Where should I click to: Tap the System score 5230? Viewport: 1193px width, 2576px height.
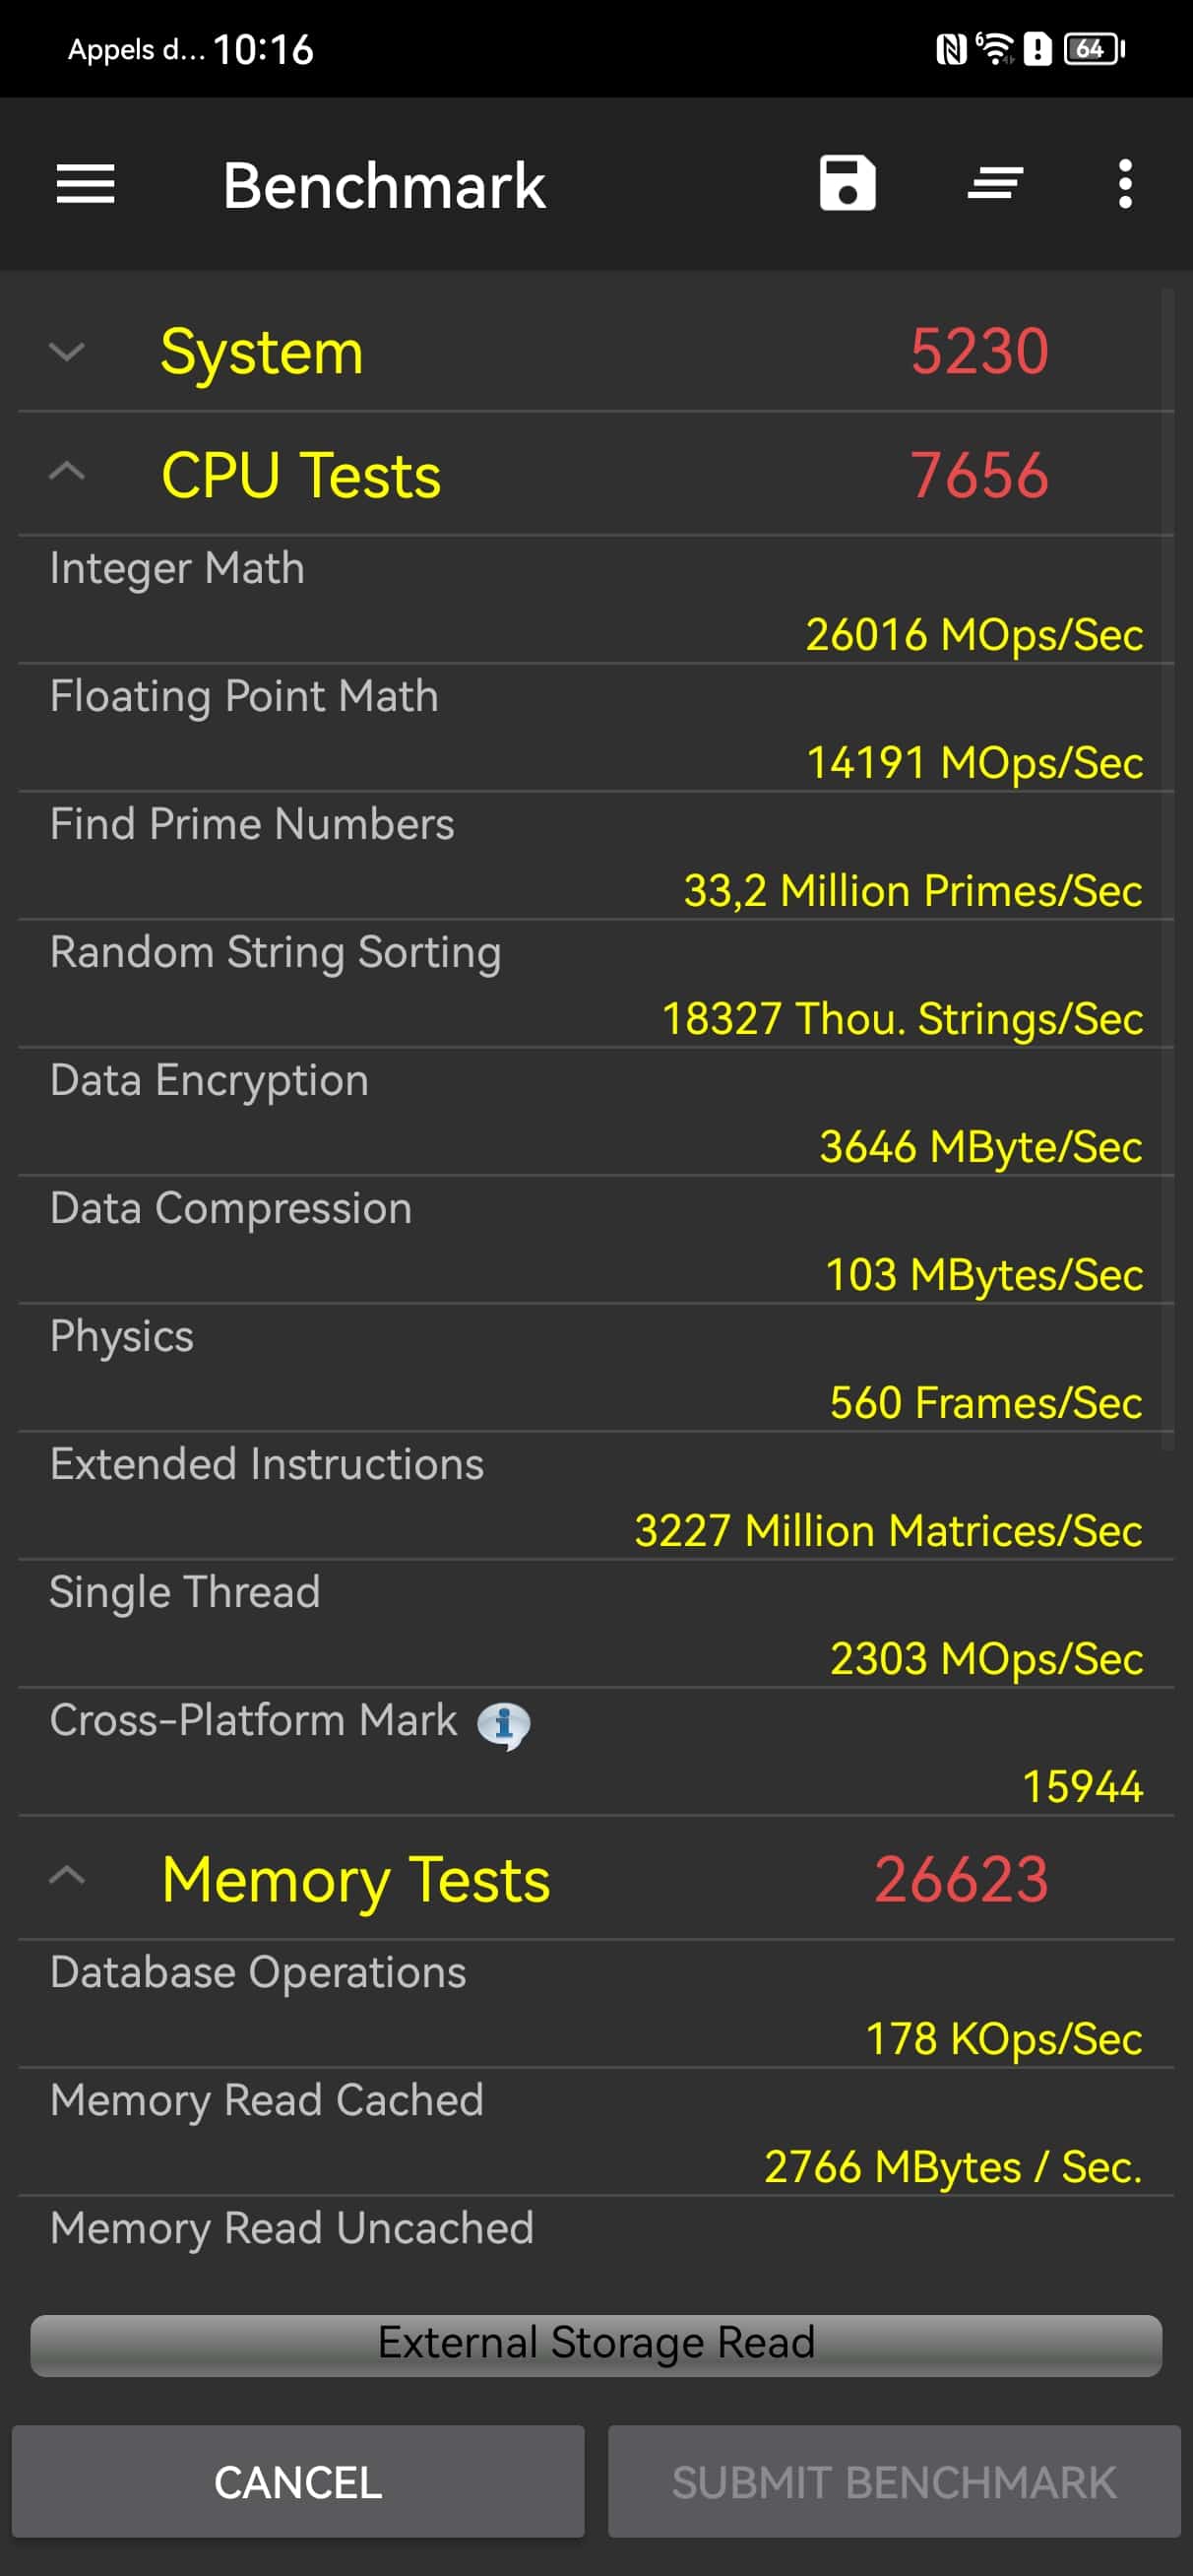point(978,352)
